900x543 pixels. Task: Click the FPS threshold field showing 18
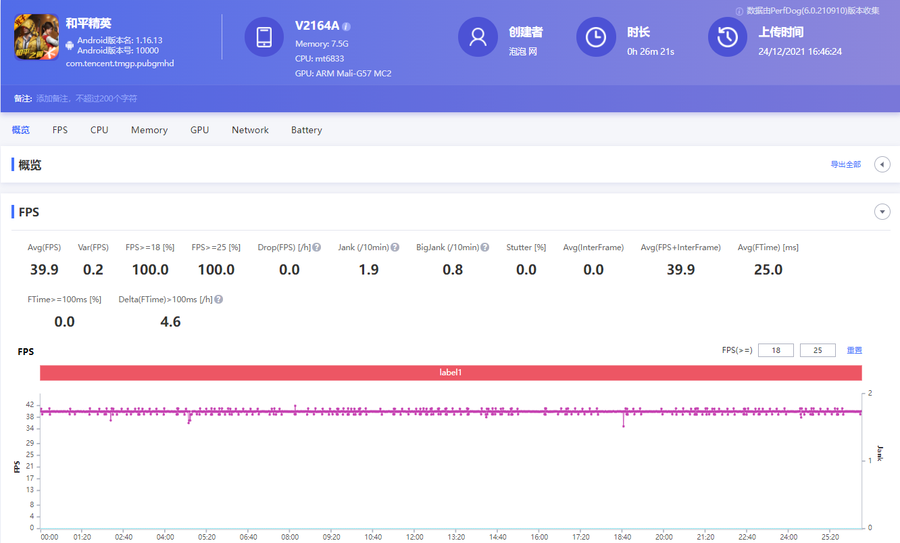tap(775, 351)
